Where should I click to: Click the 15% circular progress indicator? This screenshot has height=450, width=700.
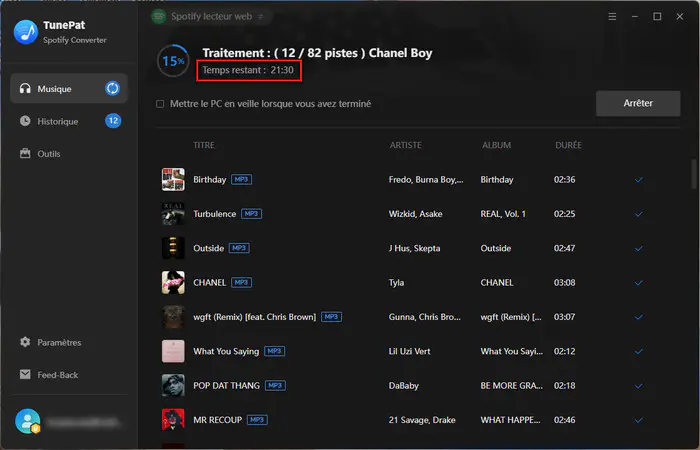(x=173, y=61)
